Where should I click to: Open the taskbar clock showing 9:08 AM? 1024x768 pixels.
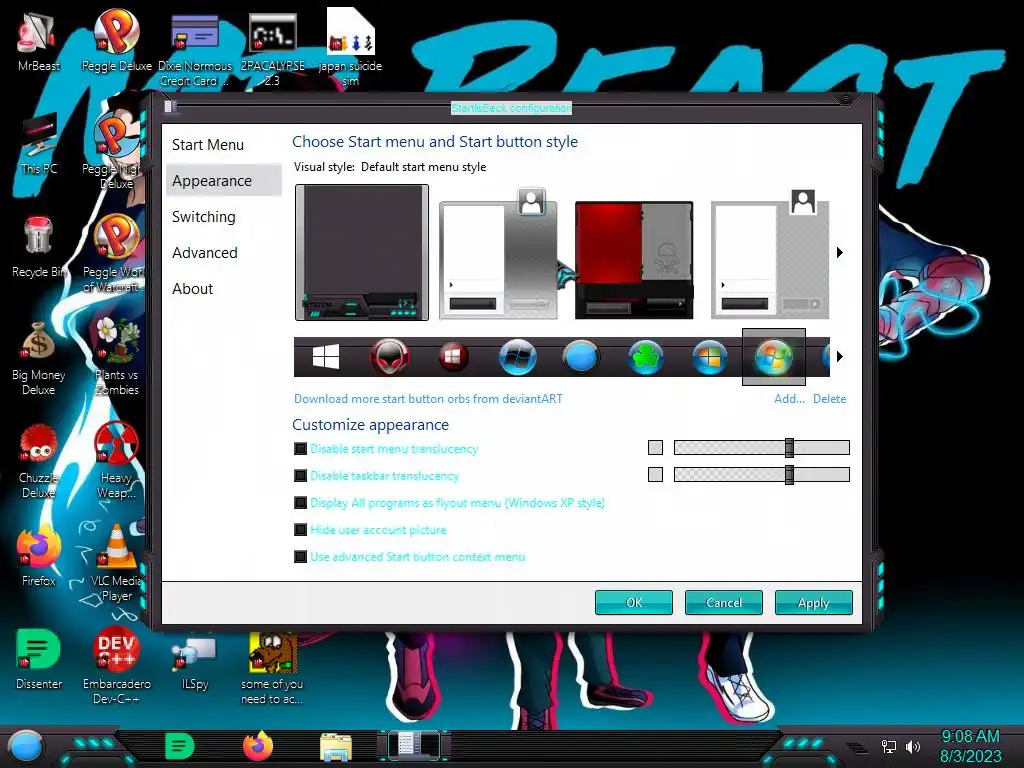click(970, 746)
